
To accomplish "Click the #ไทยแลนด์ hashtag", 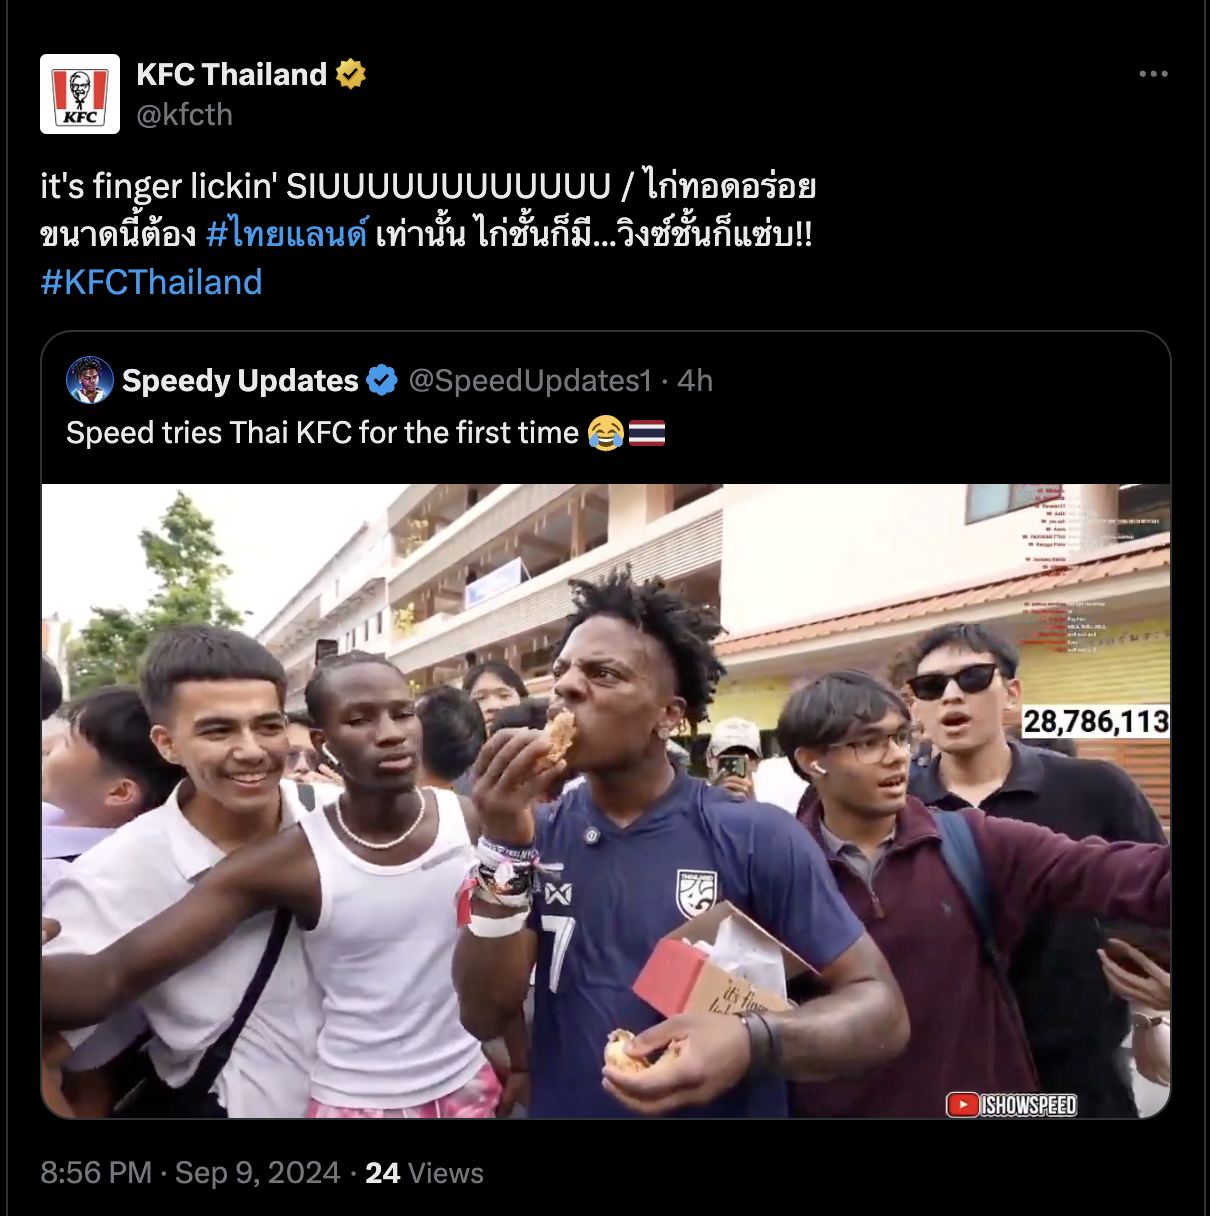I will (287, 234).
